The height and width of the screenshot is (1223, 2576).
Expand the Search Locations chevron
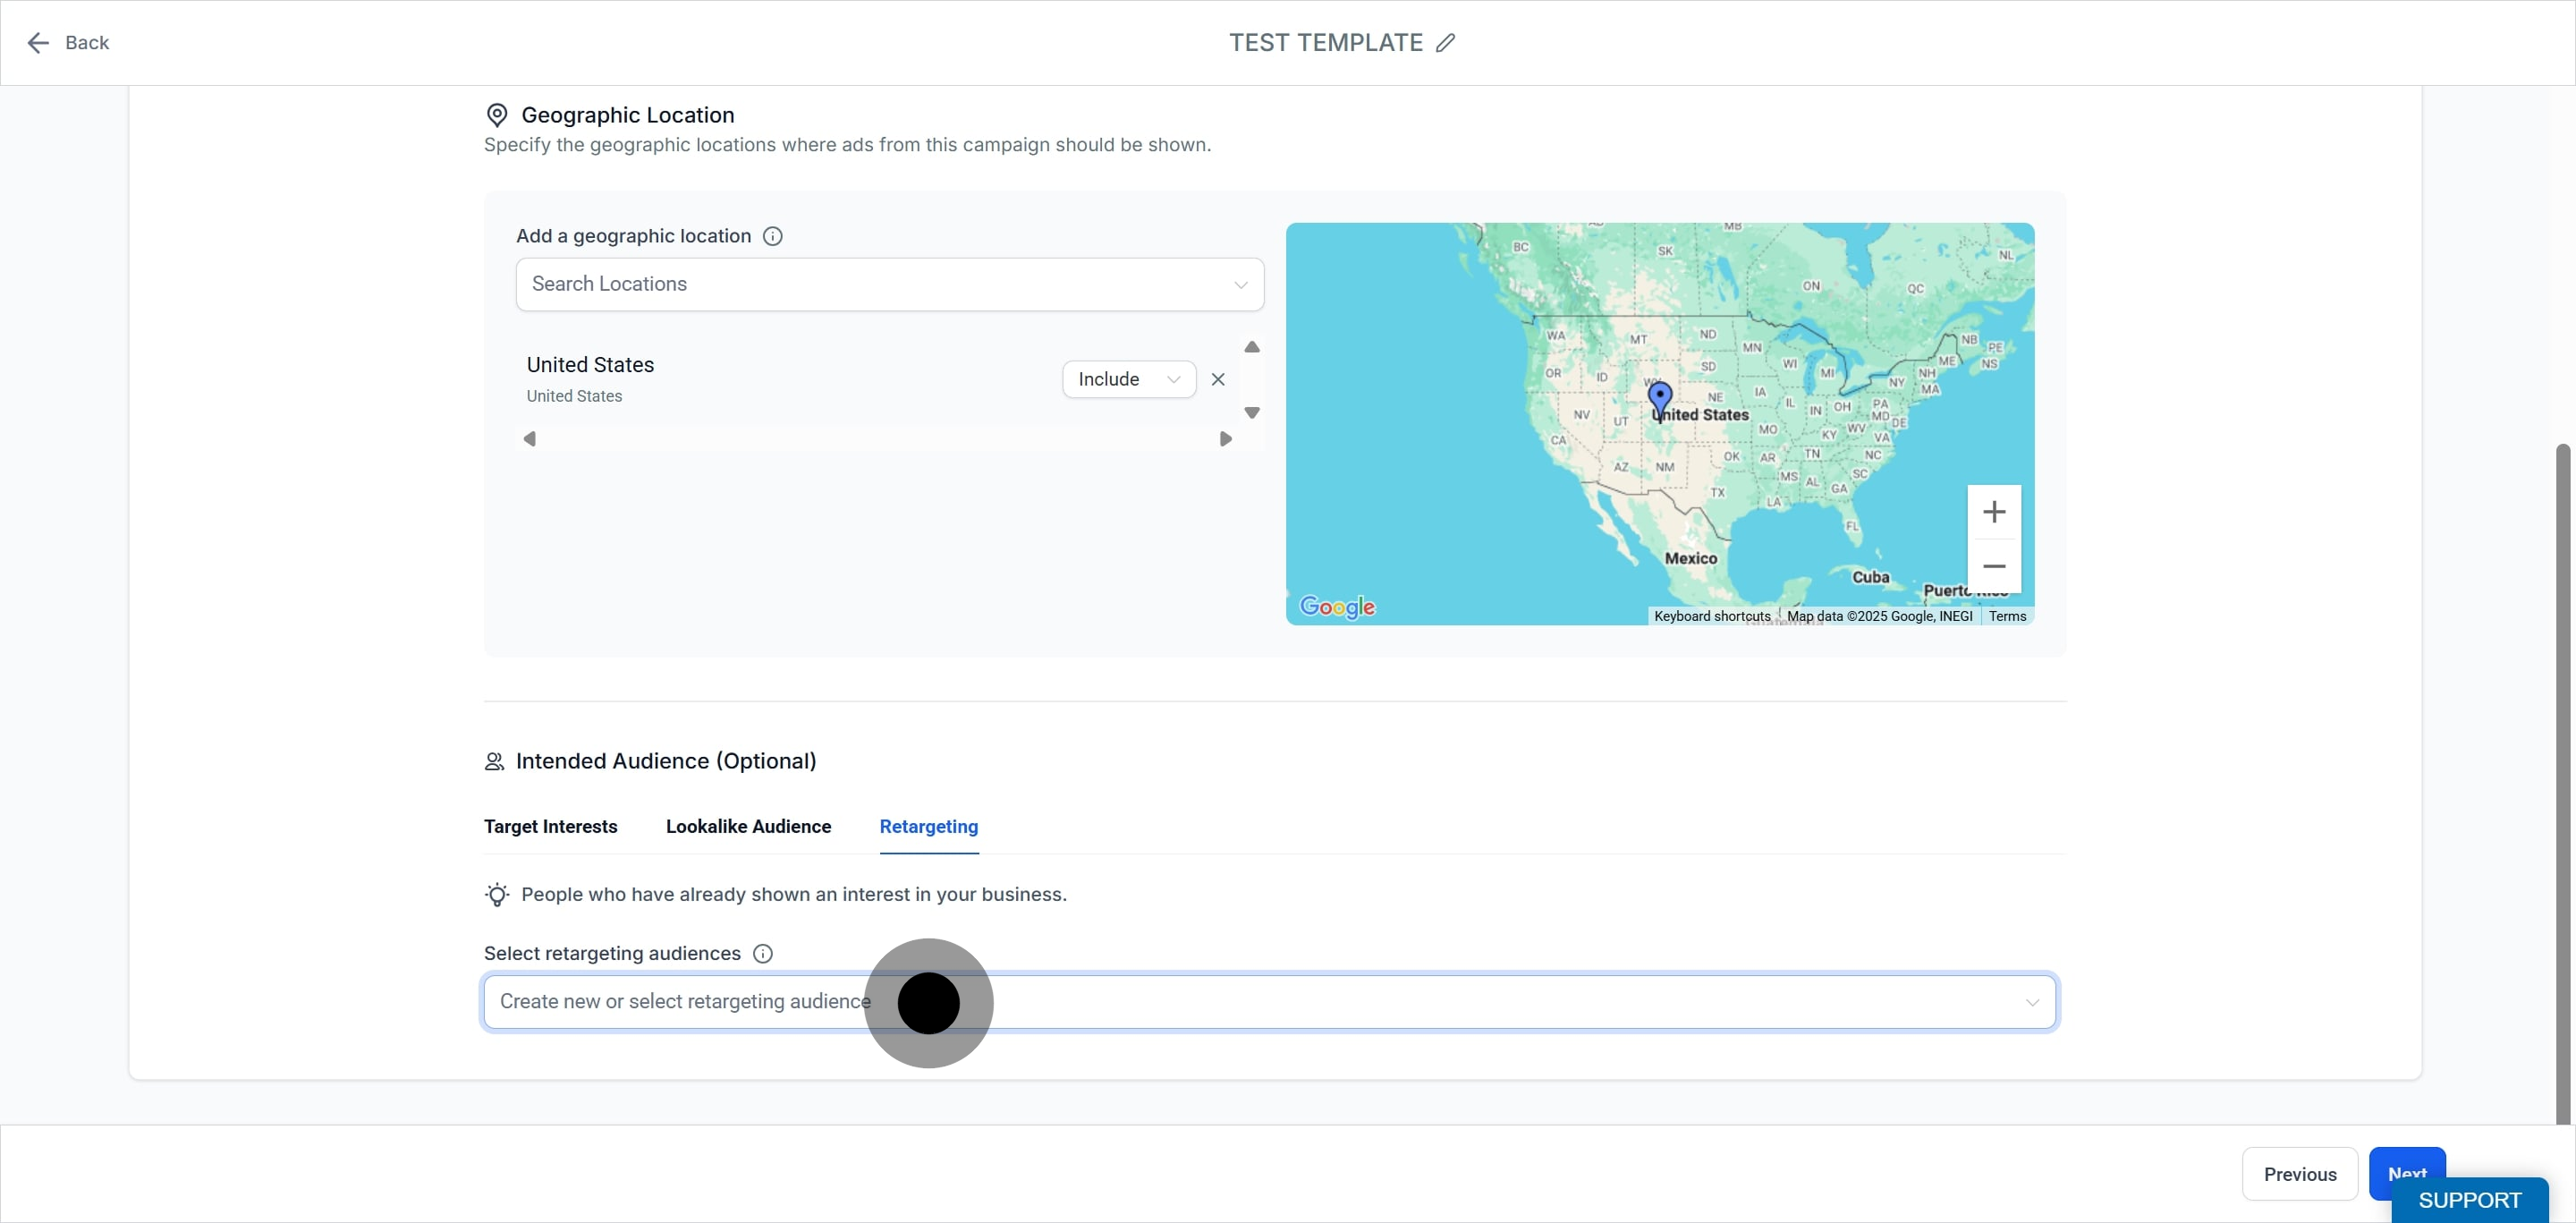coord(1240,285)
